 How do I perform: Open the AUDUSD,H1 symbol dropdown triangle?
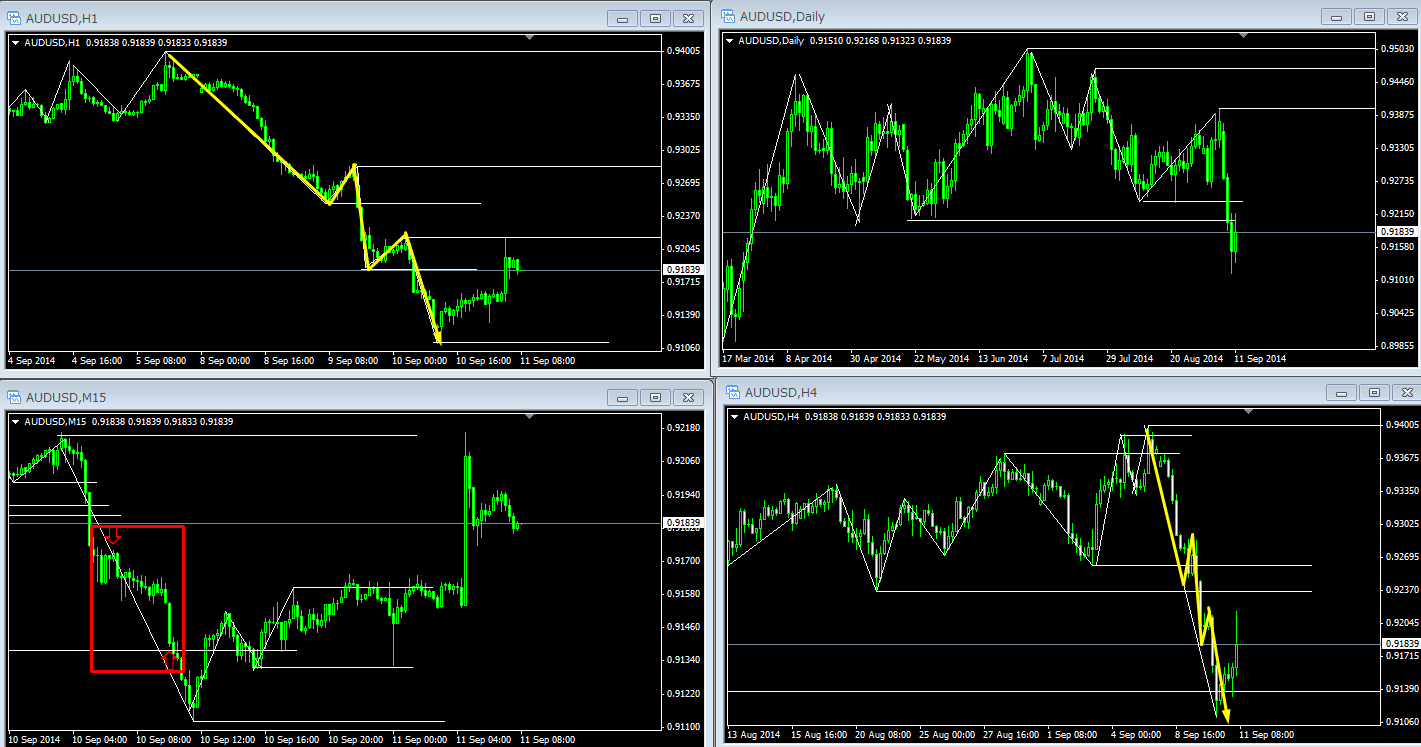click(x=16, y=42)
